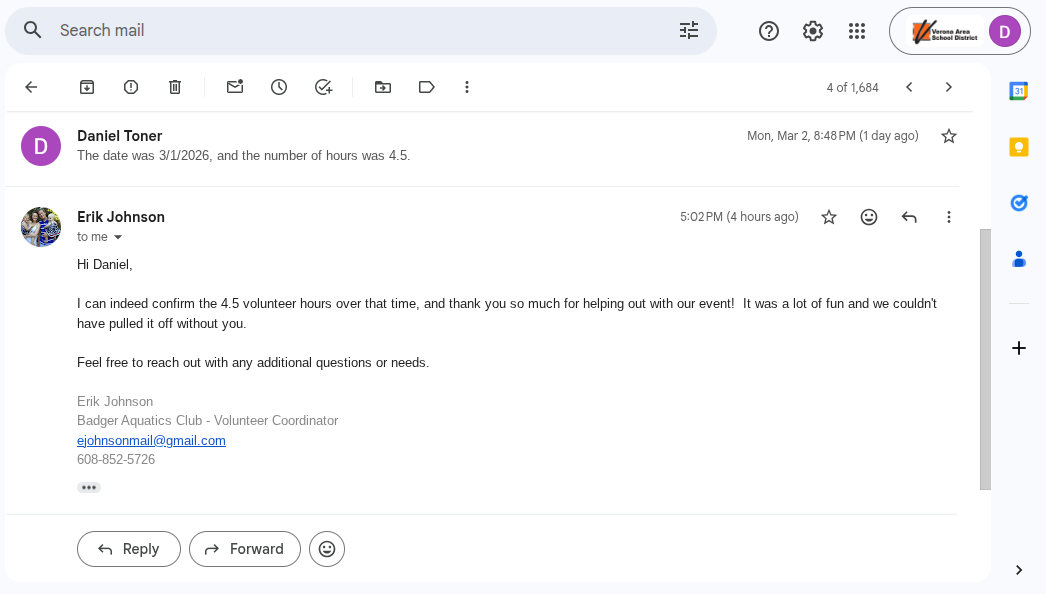Viewport: 1046px width, 594px height.
Task: Click the Reply button
Action: [129, 549]
